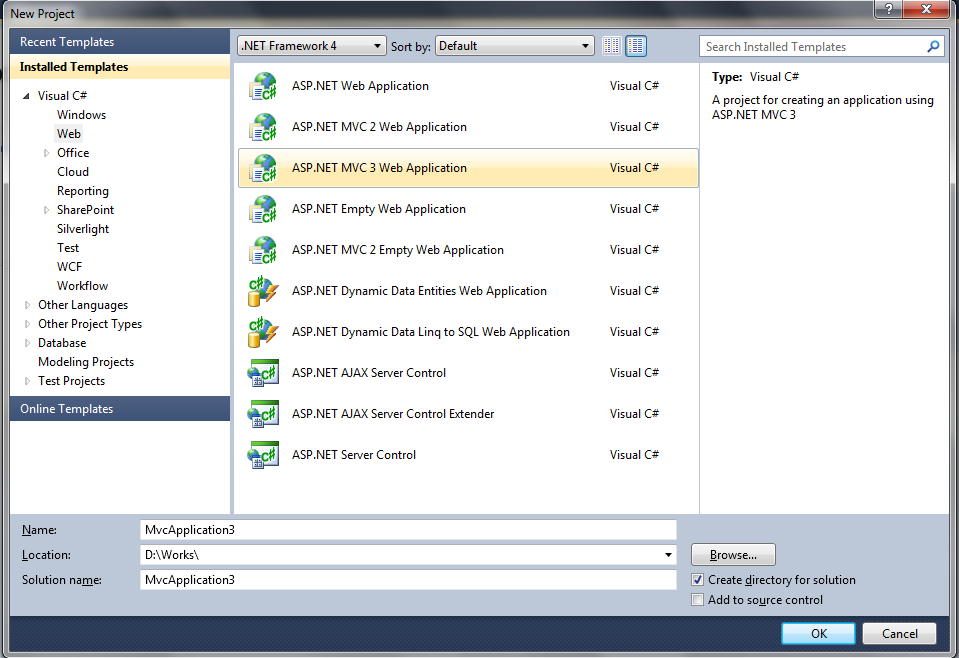The image size is (959, 658).
Task: Expand the SharePoint tree node
Action: tap(46, 210)
